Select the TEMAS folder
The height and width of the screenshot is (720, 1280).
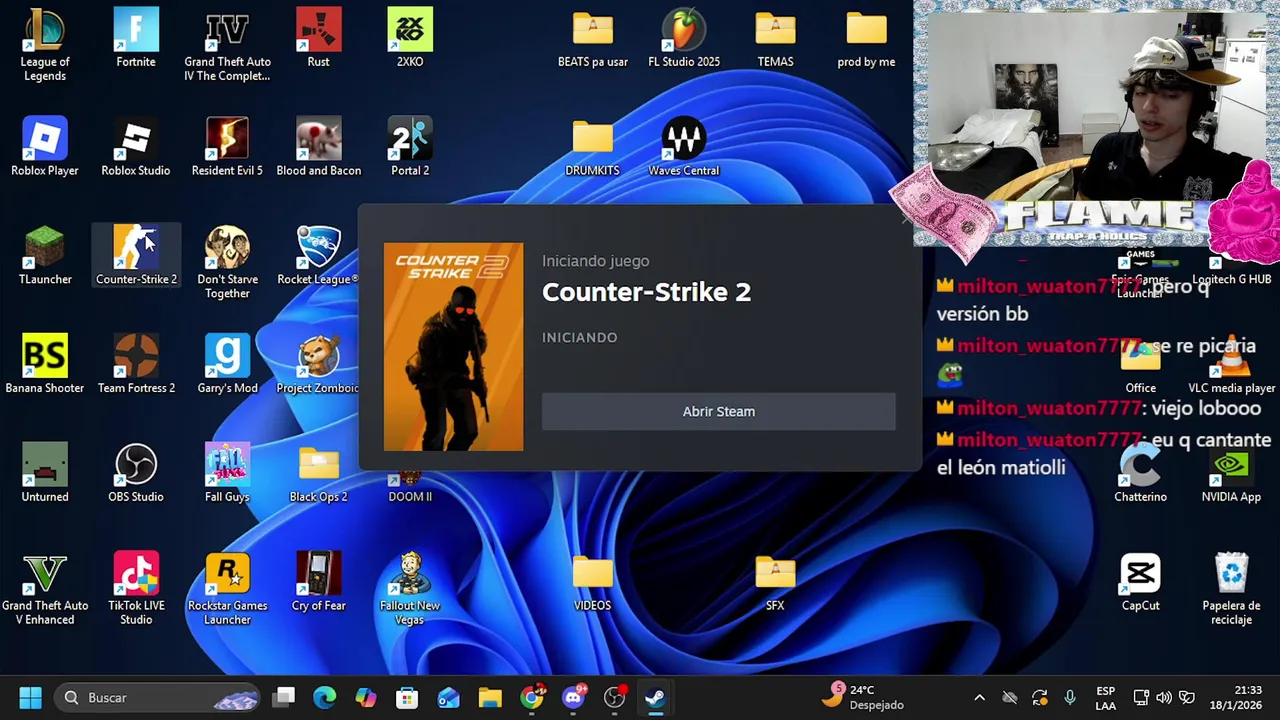pos(775,40)
